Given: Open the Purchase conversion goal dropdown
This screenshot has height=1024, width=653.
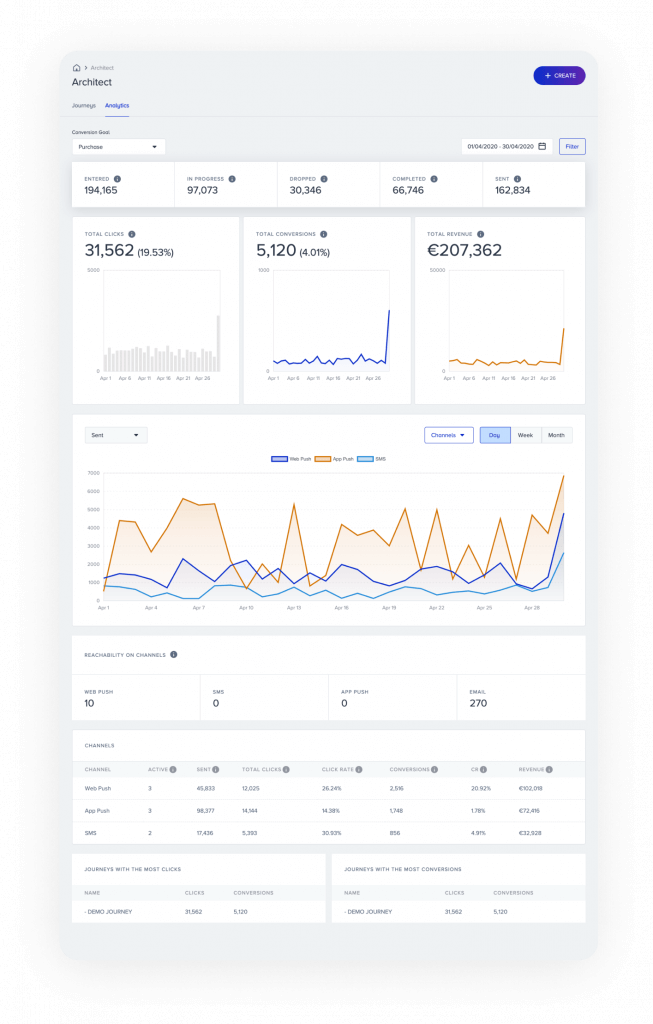Looking at the screenshot, I should point(118,147).
